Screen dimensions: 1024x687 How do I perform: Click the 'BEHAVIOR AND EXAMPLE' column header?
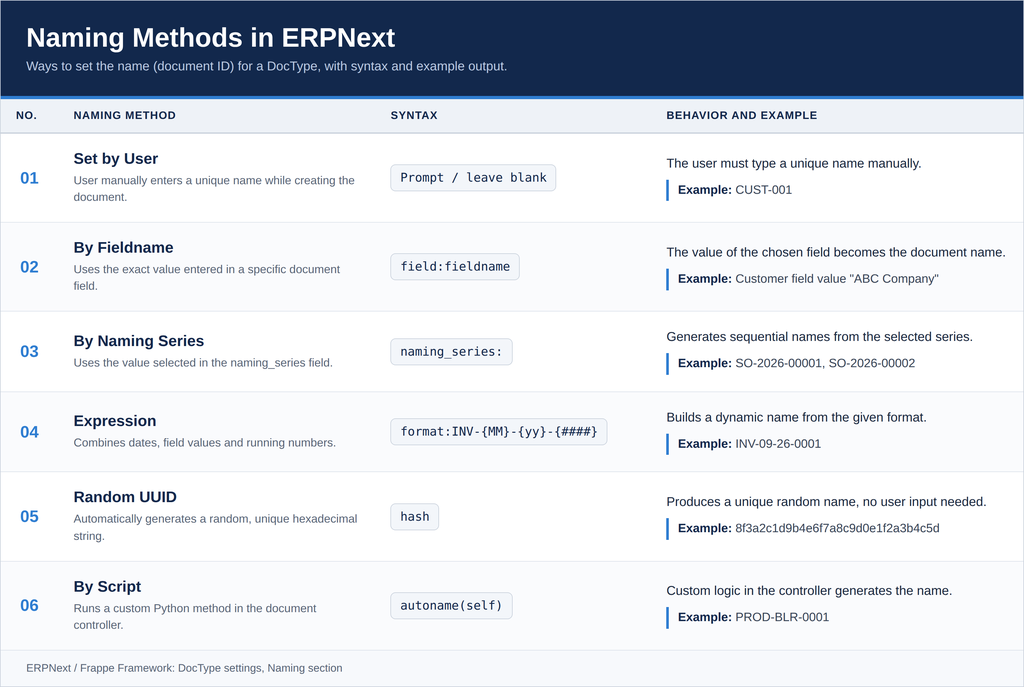click(741, 116)
